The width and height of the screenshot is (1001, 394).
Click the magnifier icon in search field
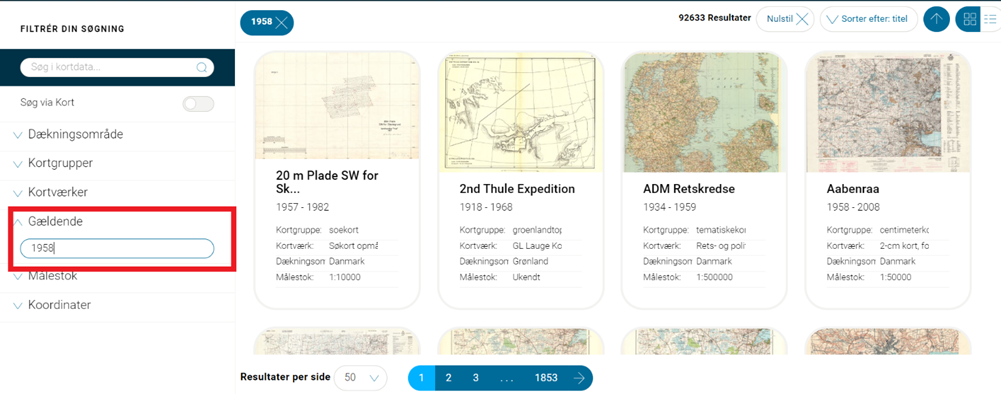[202, 67]
